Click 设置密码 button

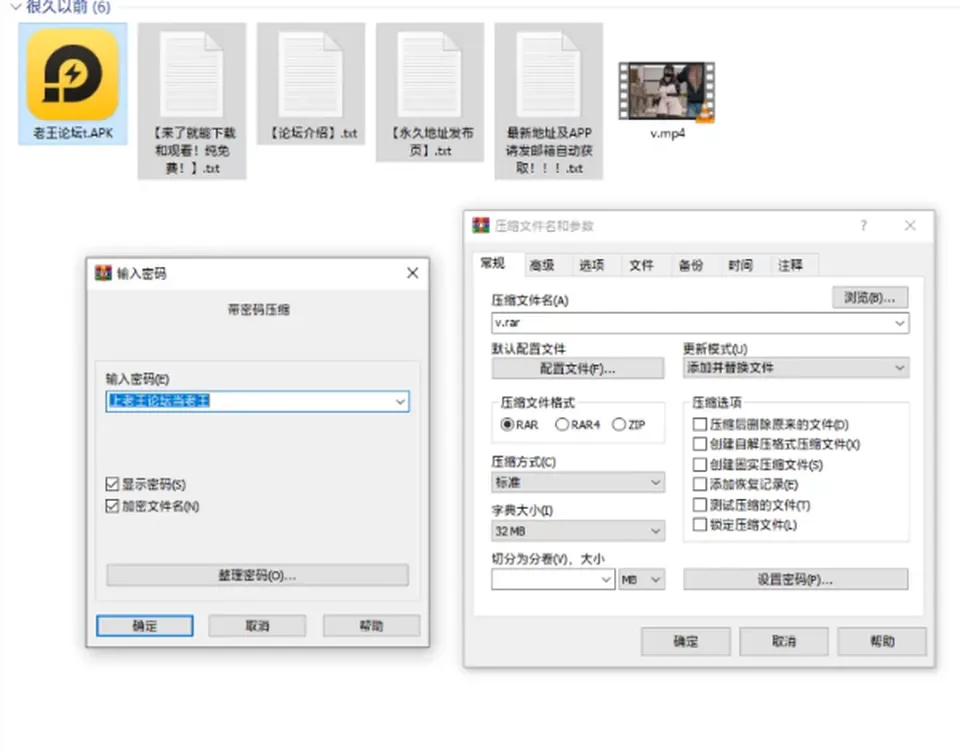(x=795, y=579)
